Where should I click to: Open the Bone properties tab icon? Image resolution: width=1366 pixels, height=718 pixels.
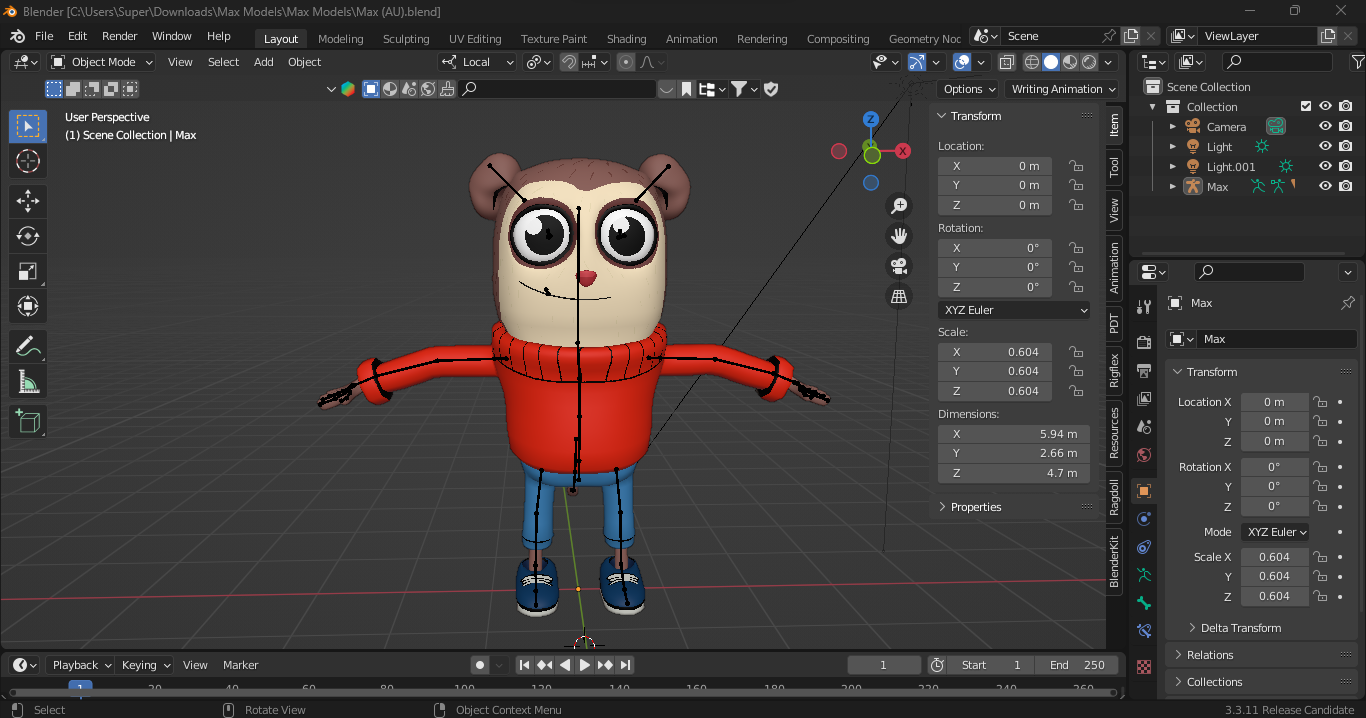click(1145, 603)
